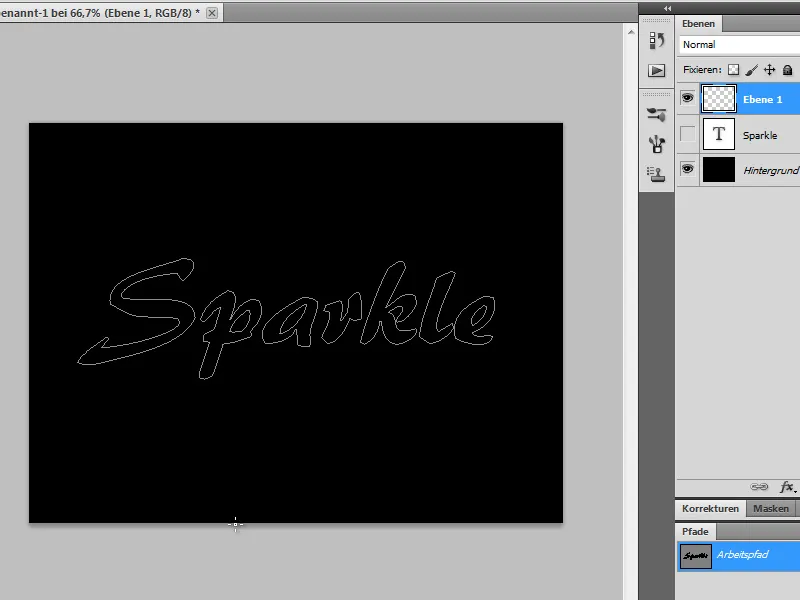Viewport: 800px width, 600px height.
Task: Open layer styles via the fx icon
Action: point(786,487)
